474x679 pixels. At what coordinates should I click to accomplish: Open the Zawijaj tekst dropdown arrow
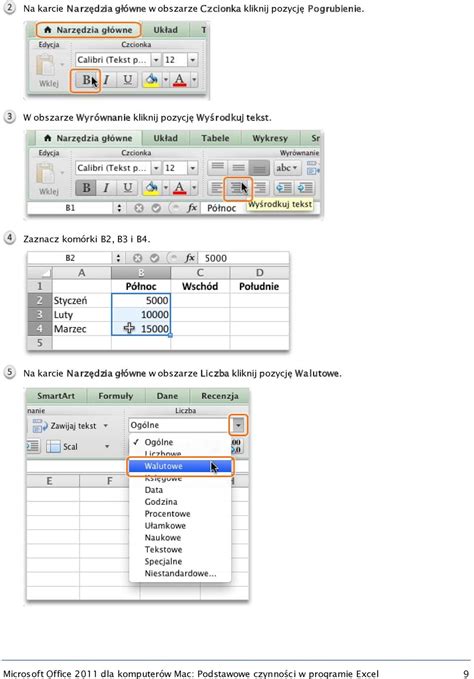tap(106, 426)
